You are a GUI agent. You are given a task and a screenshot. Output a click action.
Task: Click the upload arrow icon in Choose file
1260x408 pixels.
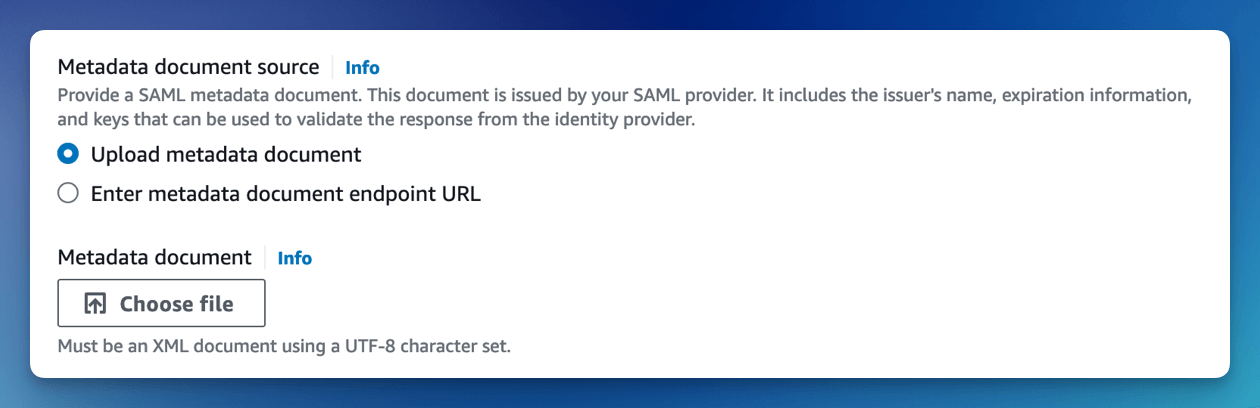point(95,304)
